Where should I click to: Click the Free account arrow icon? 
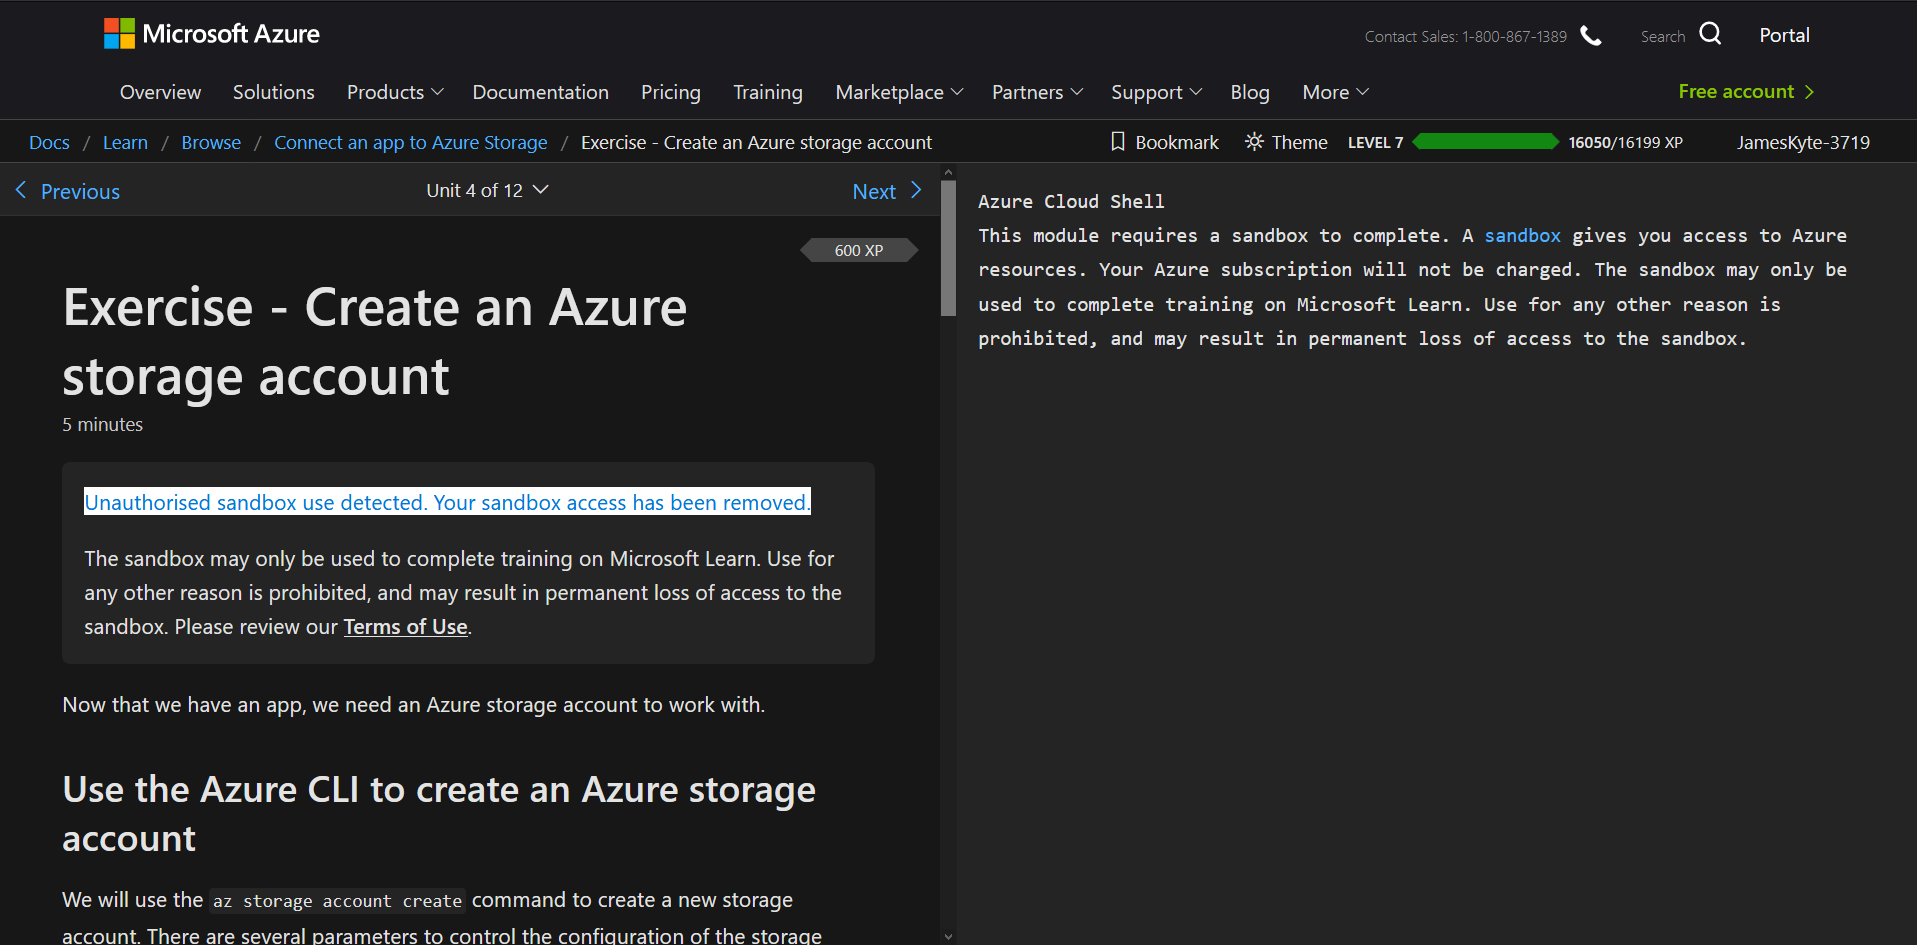point(1809,92)
